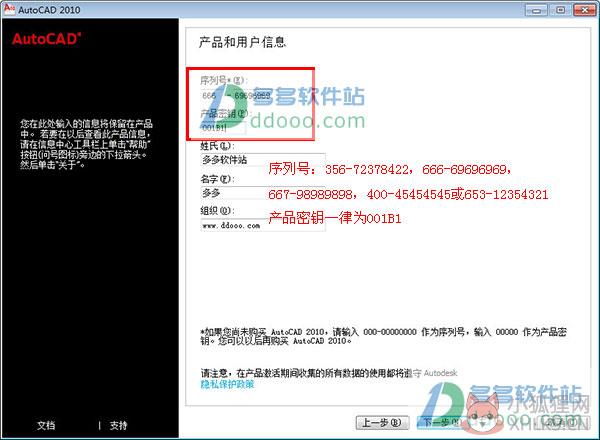Viewport: 600px width, 440px height.
Task: Focus the 组织 organization field
Action: click(263, 225)
